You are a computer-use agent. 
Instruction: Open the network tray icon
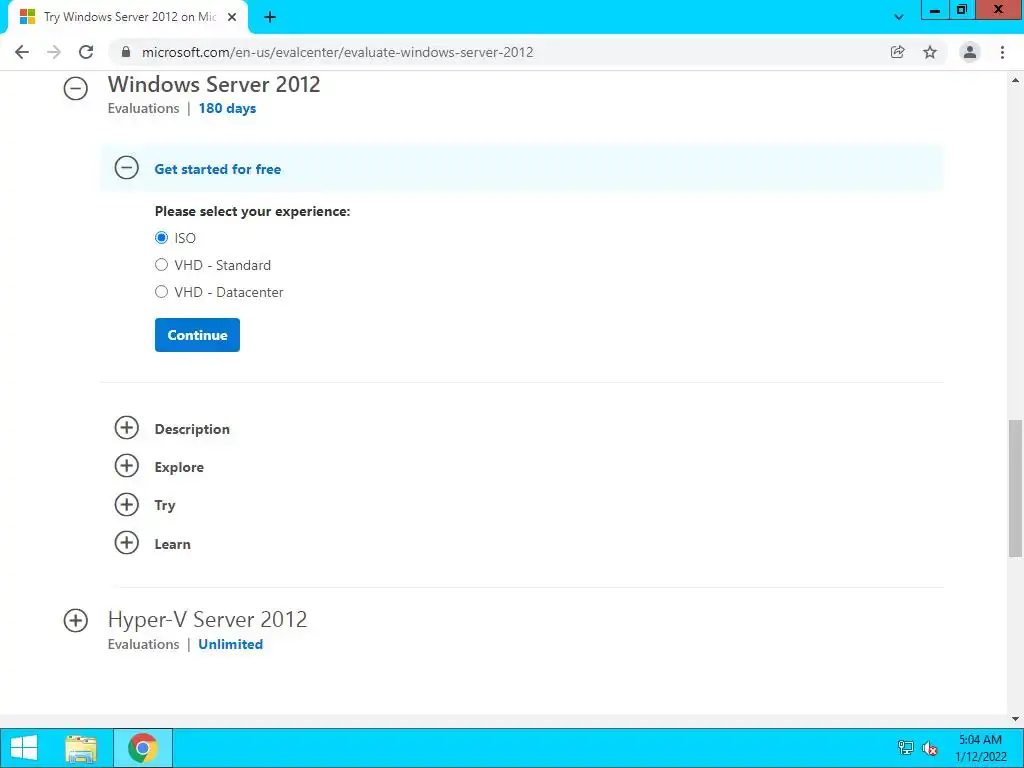tap(905, 748)
